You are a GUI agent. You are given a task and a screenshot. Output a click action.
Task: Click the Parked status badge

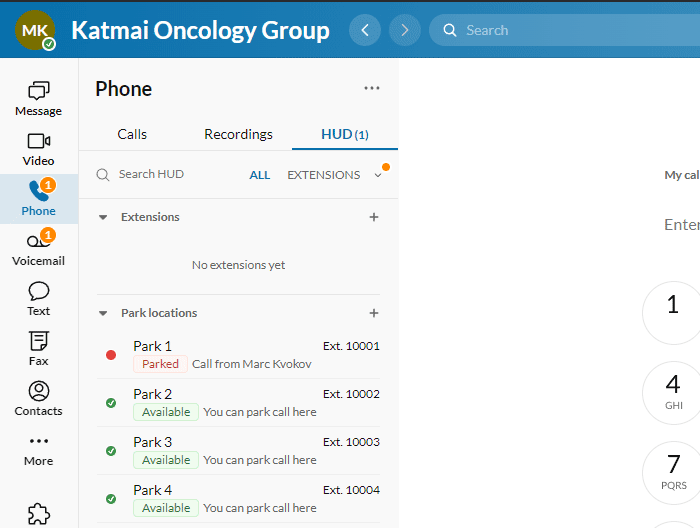coord(160,364)
